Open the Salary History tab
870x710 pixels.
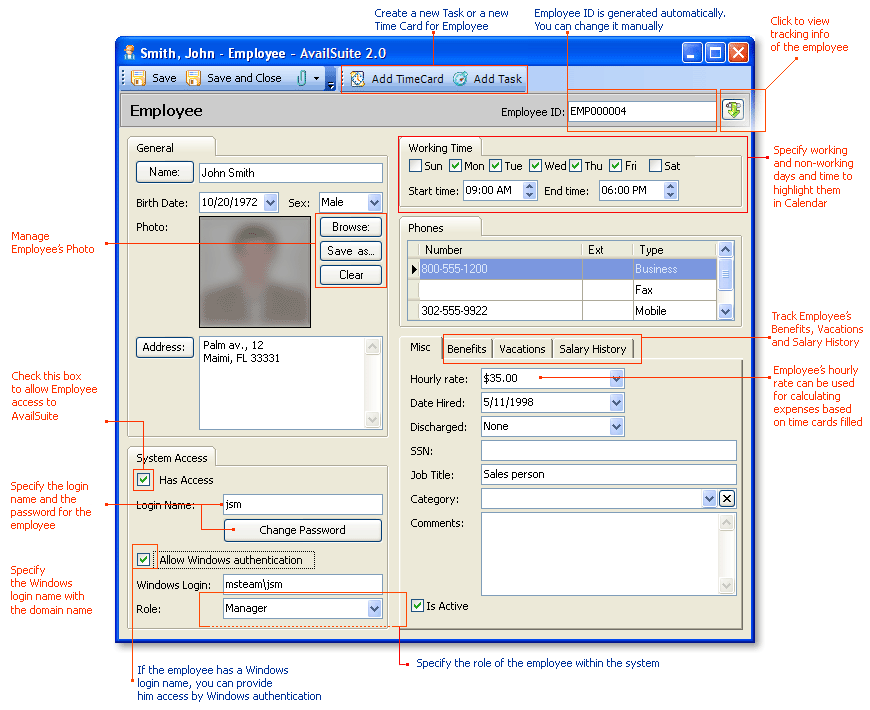click(592, 349)
